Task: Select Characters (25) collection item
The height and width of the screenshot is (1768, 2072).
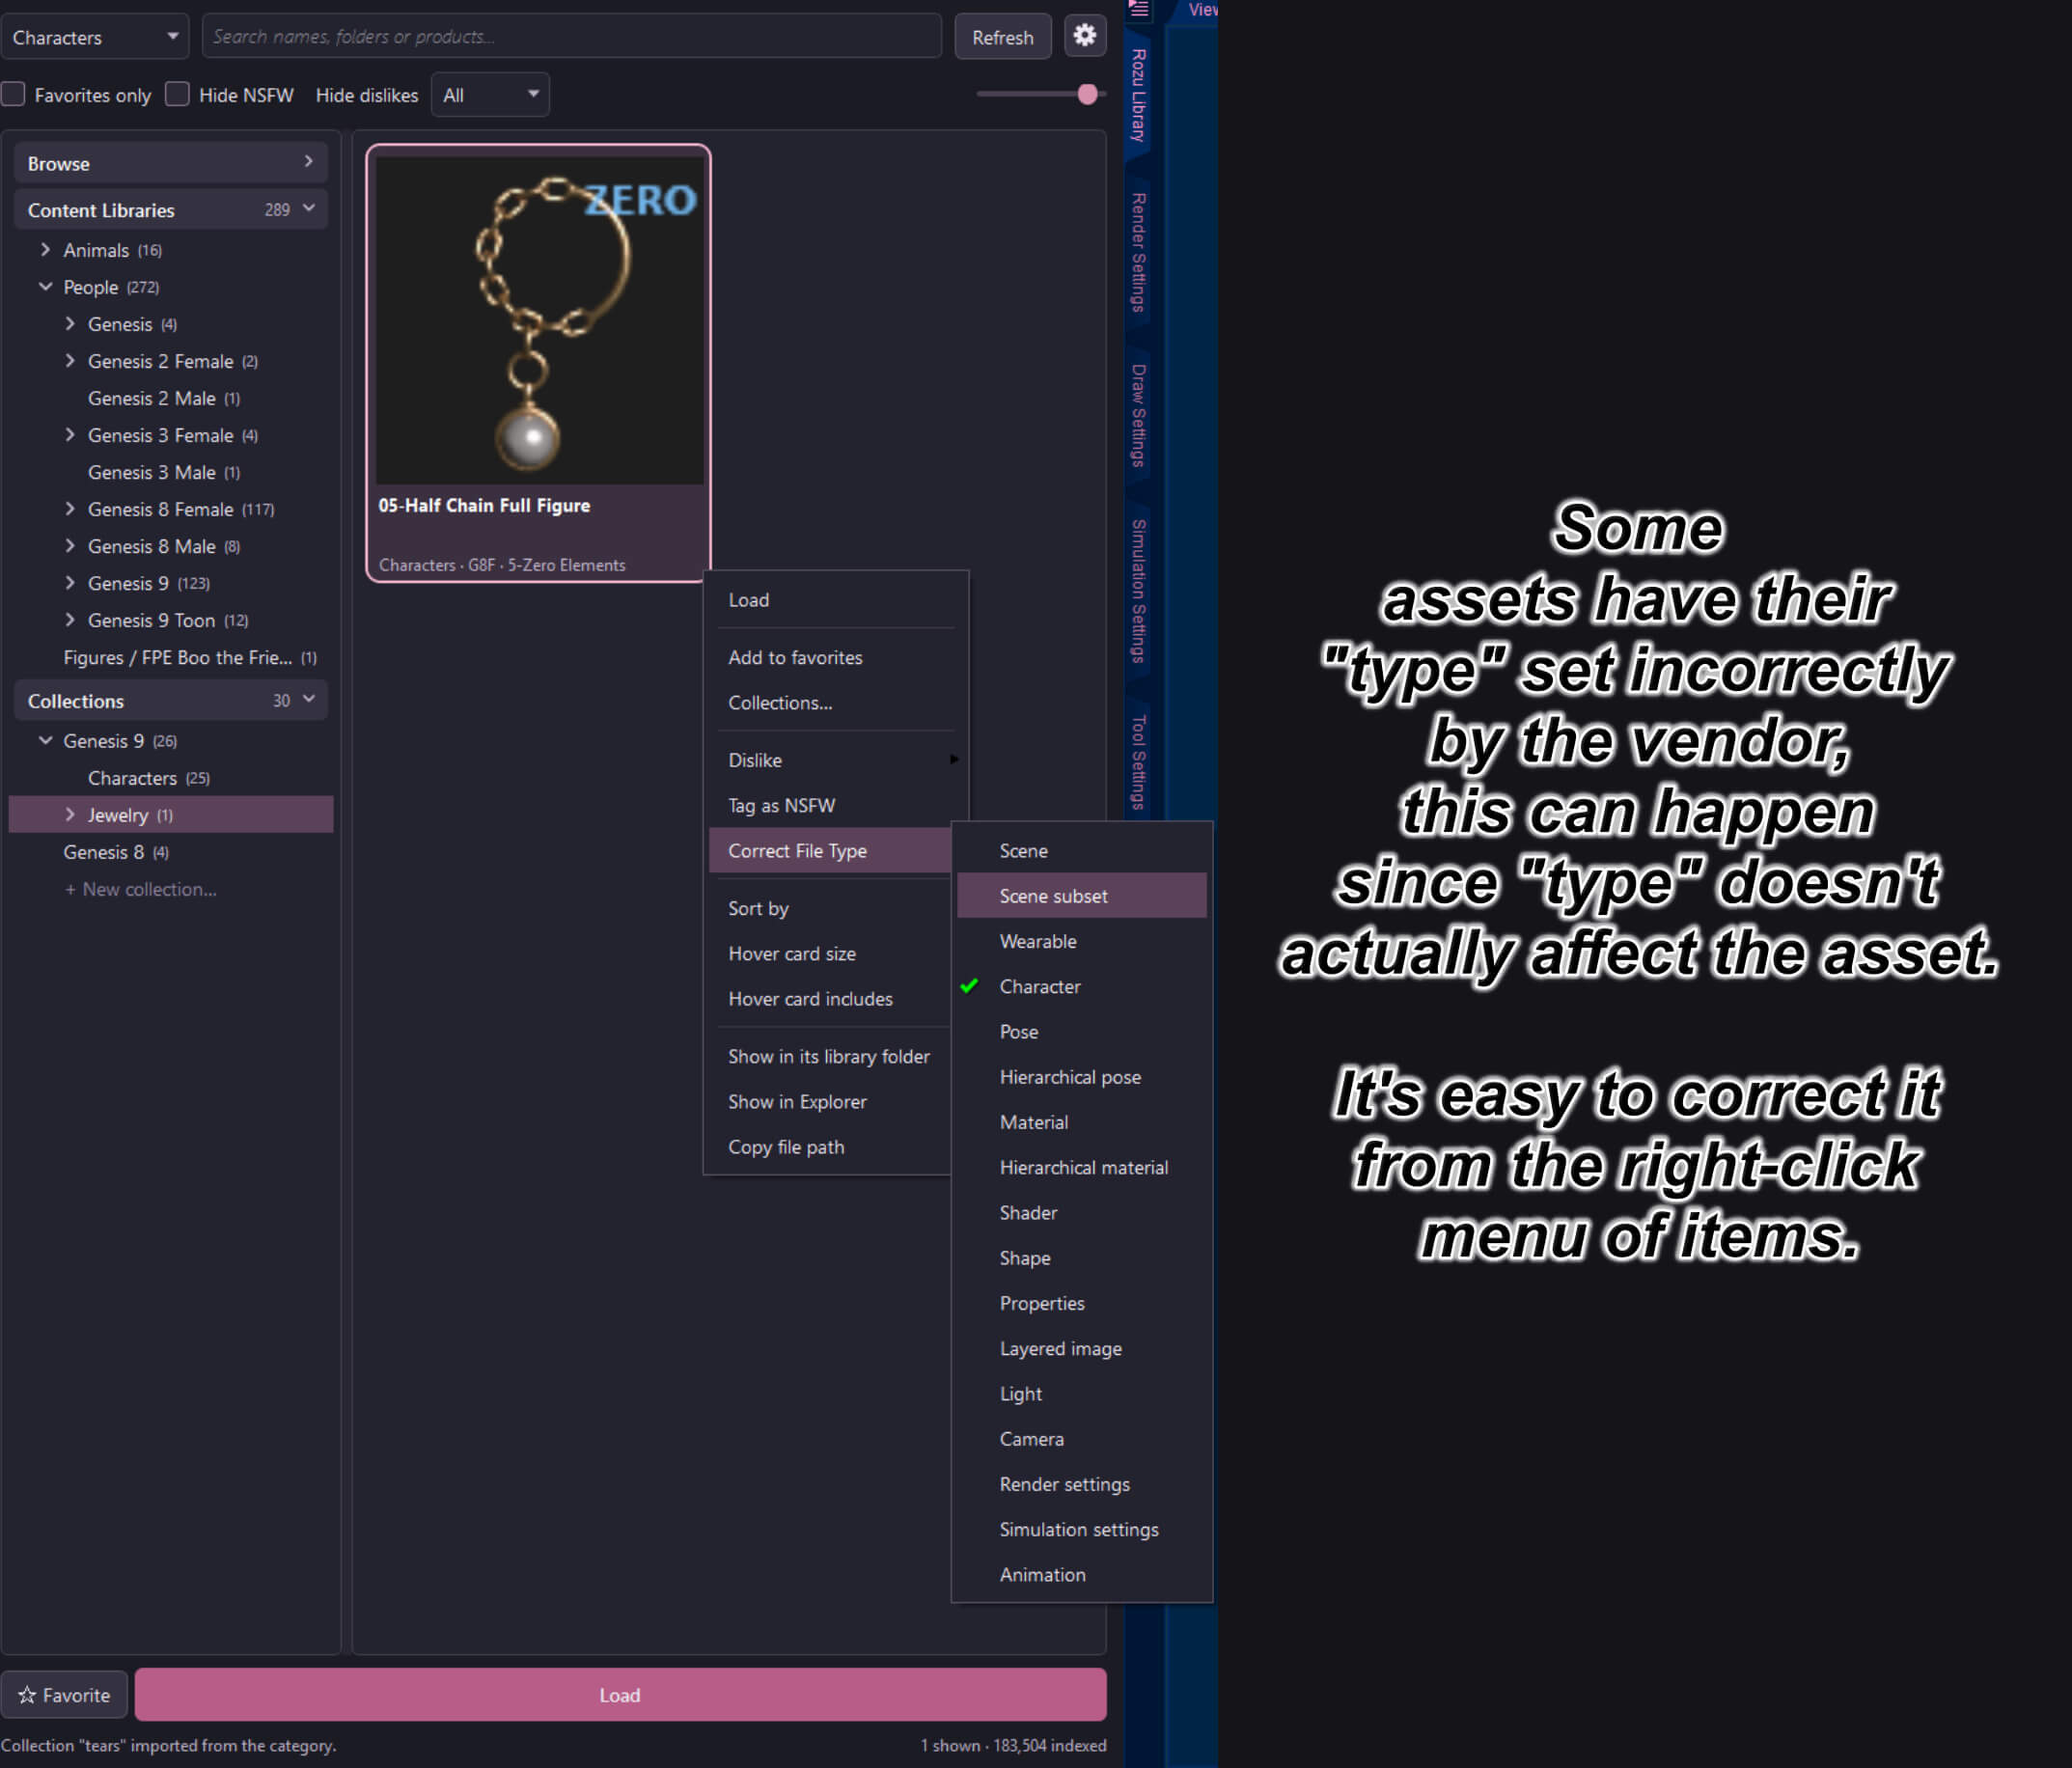Action: click(x=150, y=778)
